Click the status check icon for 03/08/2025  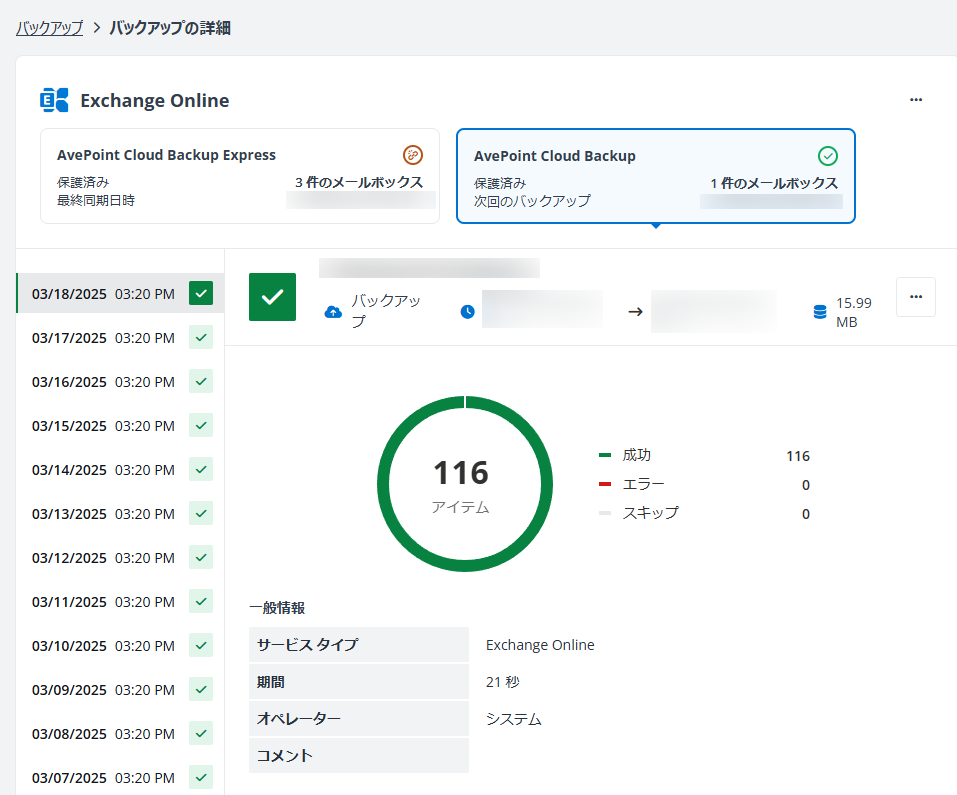pos(201,733)
